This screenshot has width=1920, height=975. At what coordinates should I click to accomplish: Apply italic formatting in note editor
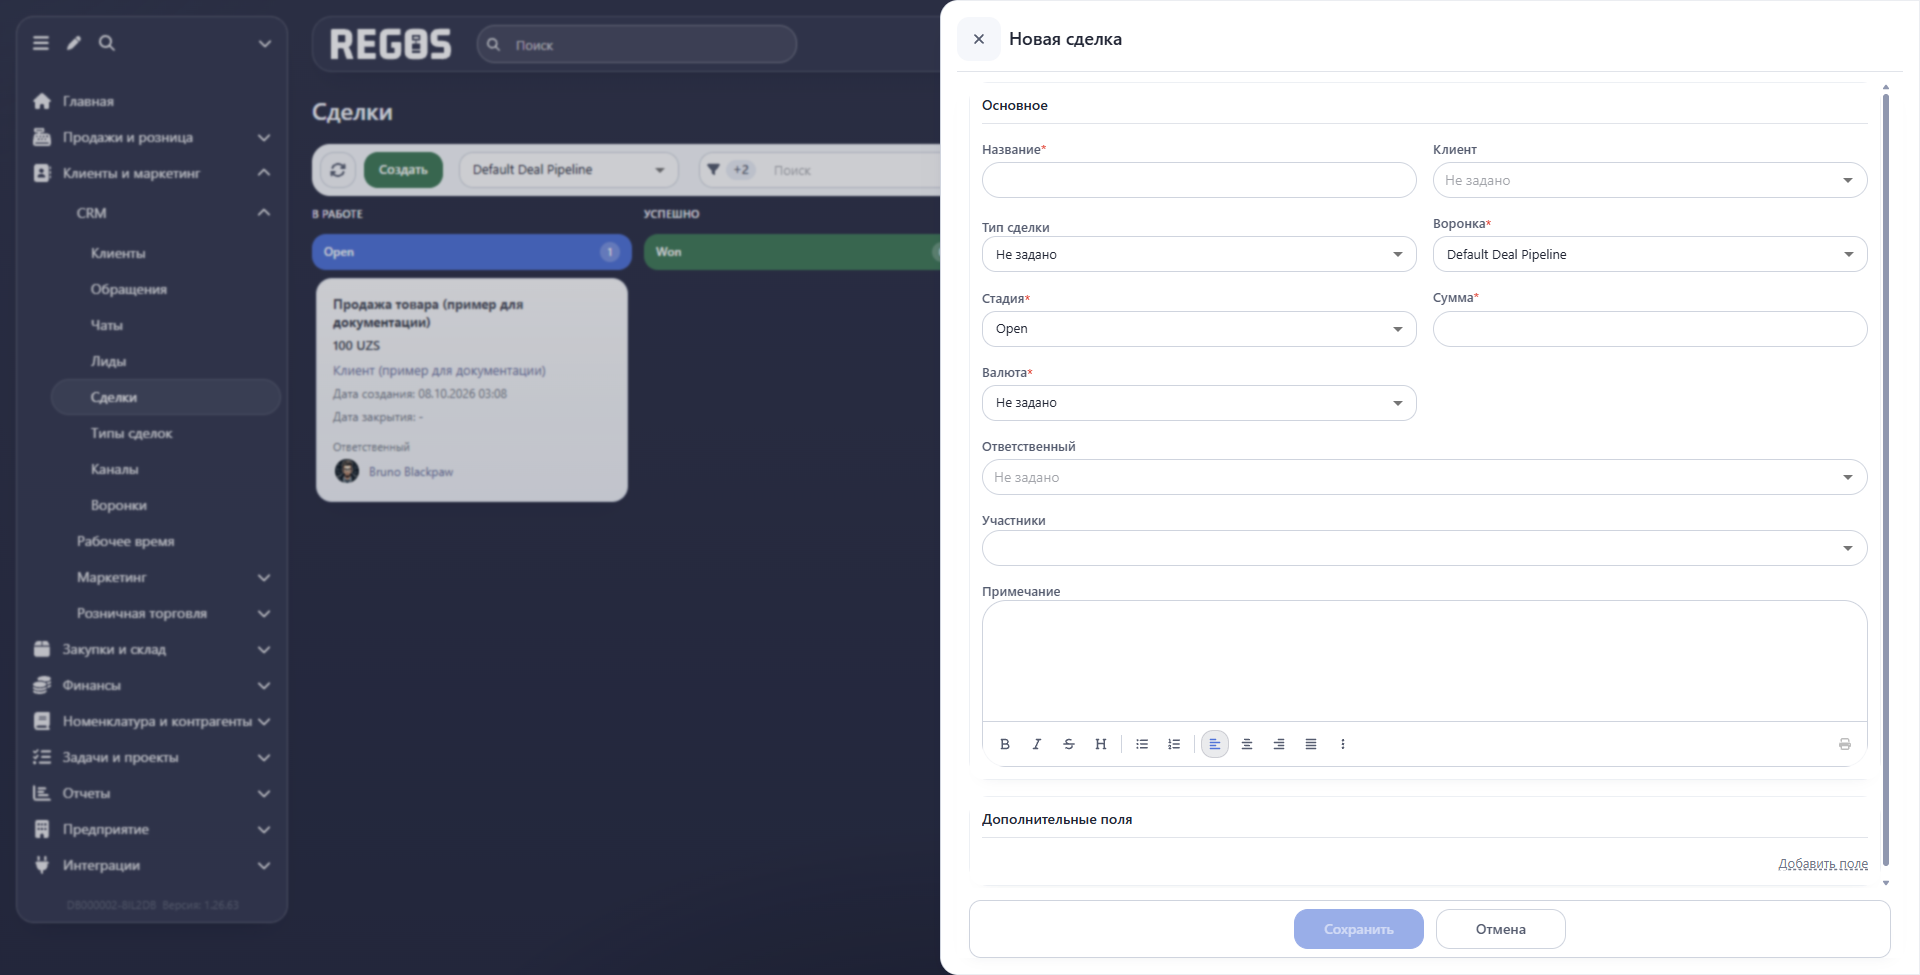pyautogui.click(x=1037, y=744)
